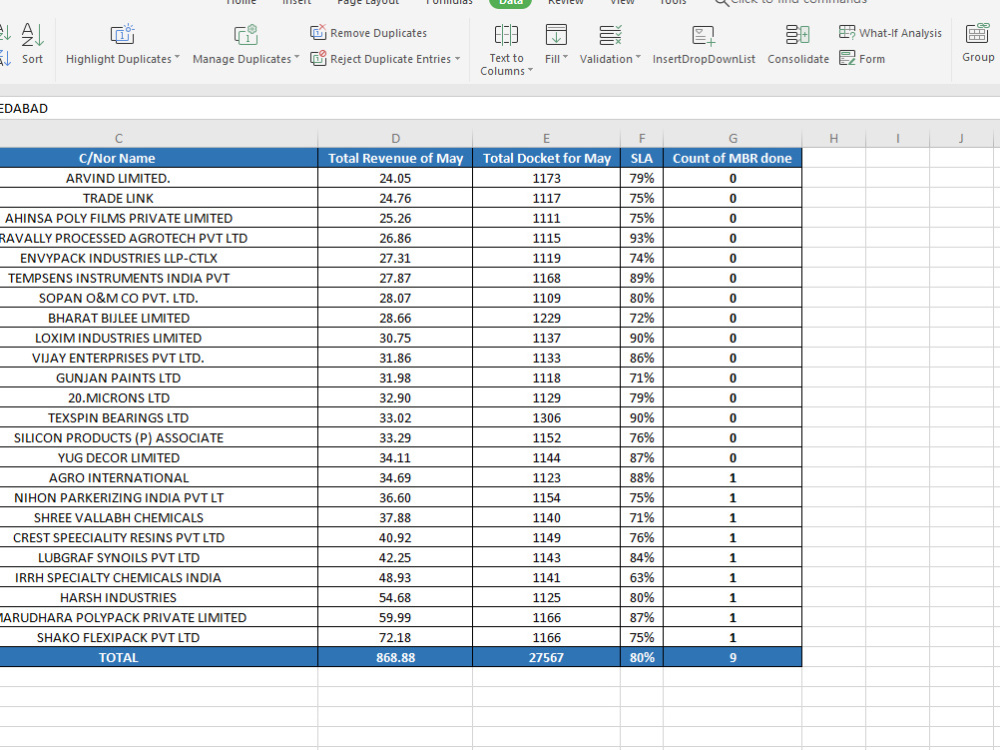The image size is (1000, 750).
Task: Open the Form tool
Action: click(862, 59)
